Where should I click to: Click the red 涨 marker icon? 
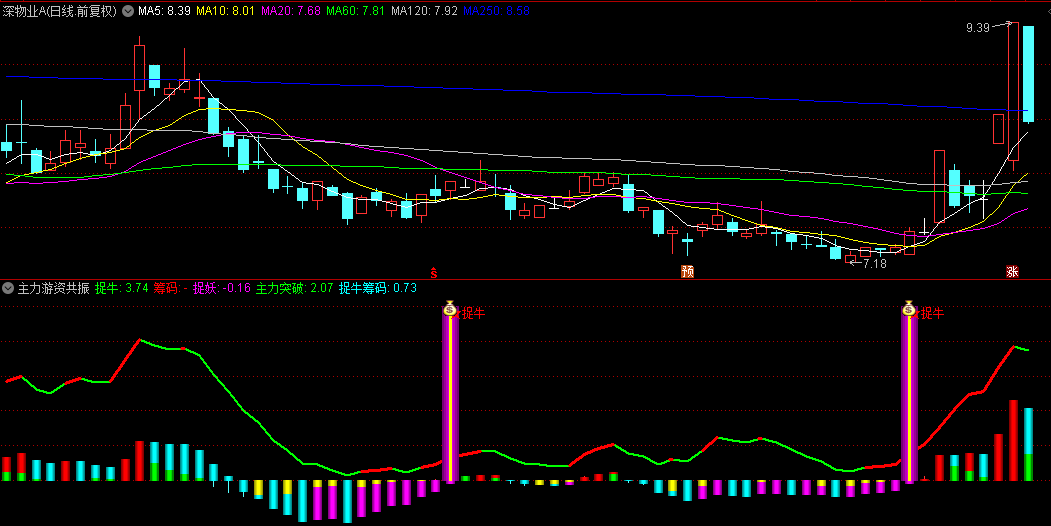click(1012, 272)
